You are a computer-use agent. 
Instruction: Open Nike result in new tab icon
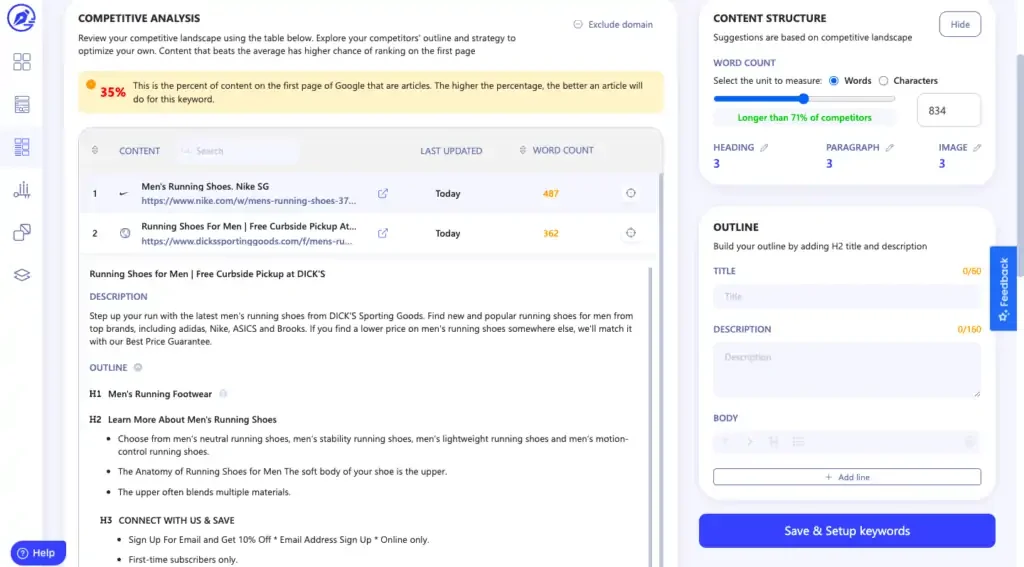(x=383, y=193)
